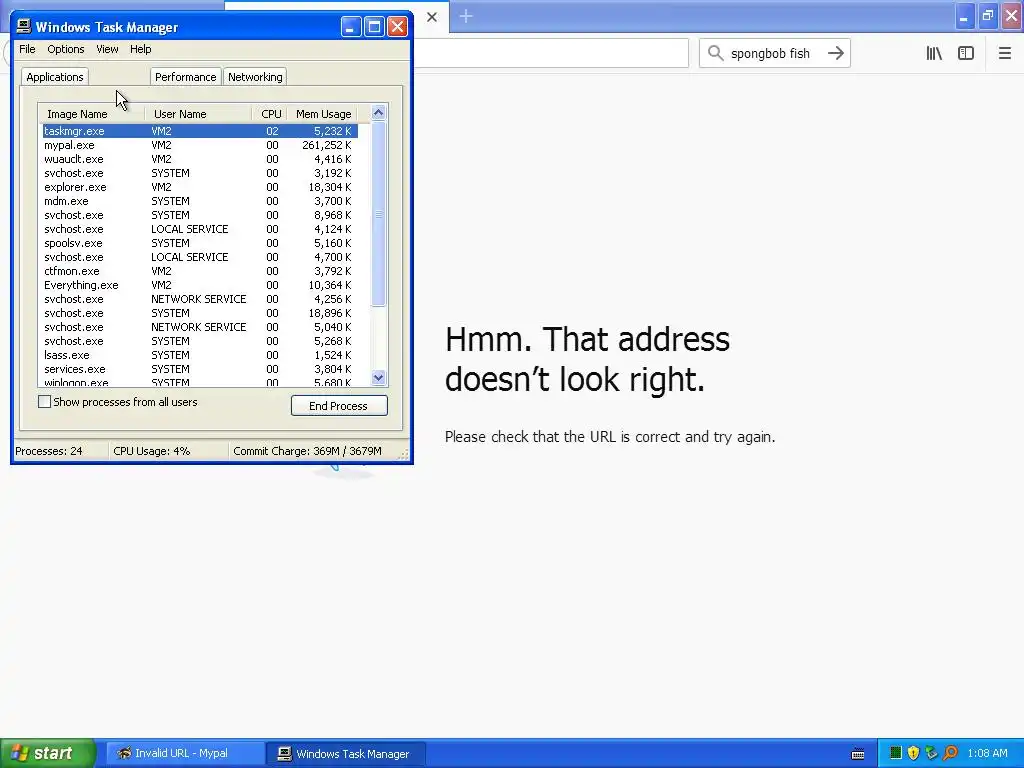The image size is (1024, 768).
Task: Open a new tab with the plus button
Action: click(x=466, y=16)
